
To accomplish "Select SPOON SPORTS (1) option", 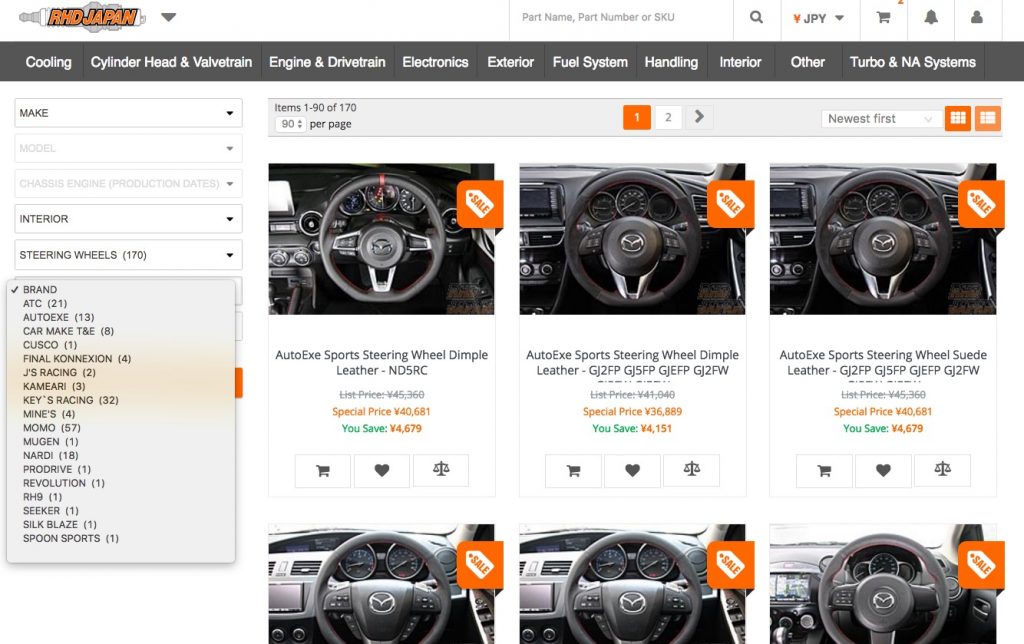I will tap(121, 538).
